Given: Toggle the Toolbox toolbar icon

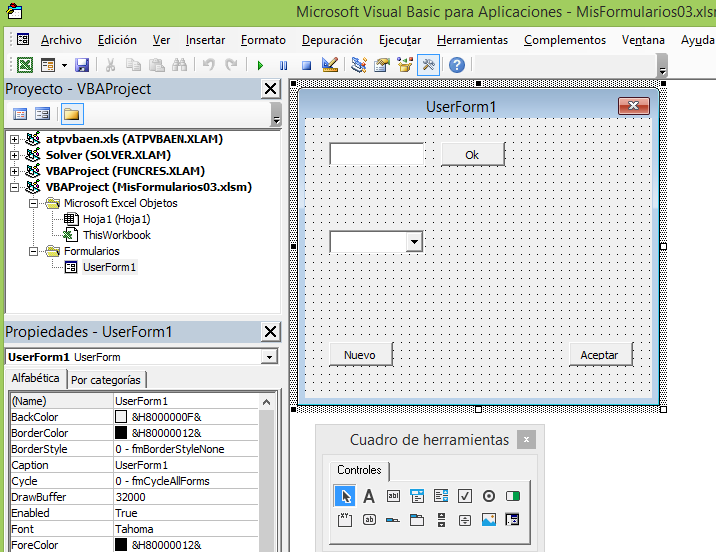Looking at the screenshot, I should [428, 65].
